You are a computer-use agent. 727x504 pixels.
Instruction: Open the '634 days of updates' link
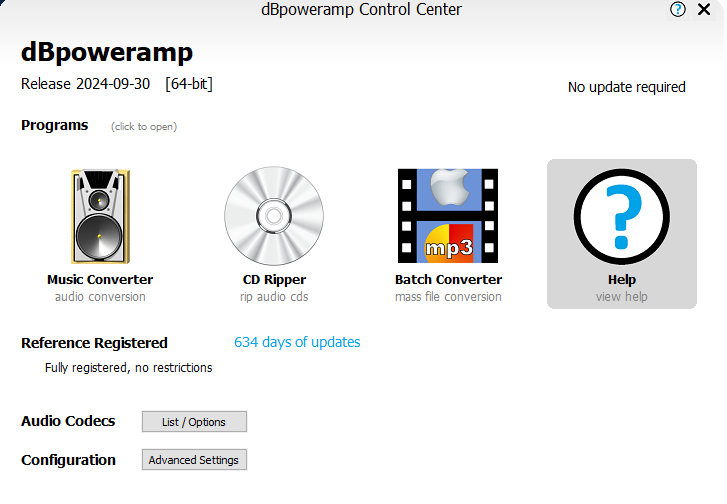pyautogui.click(x=297, y=342)
